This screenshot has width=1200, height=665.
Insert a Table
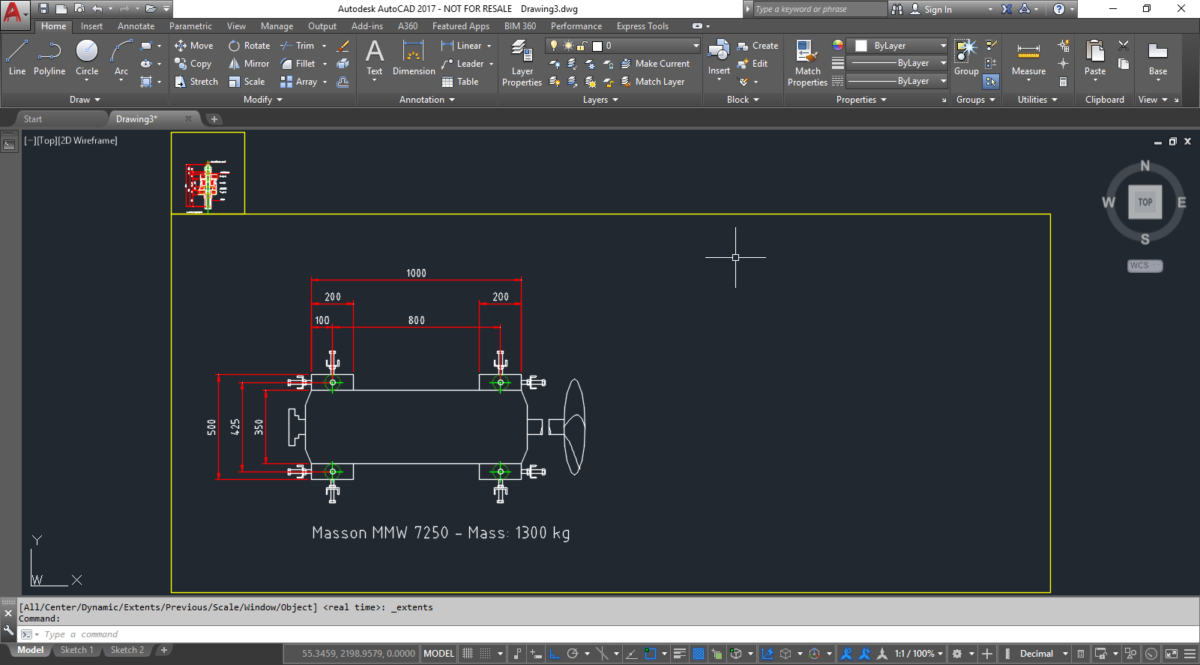click(460, 82)
